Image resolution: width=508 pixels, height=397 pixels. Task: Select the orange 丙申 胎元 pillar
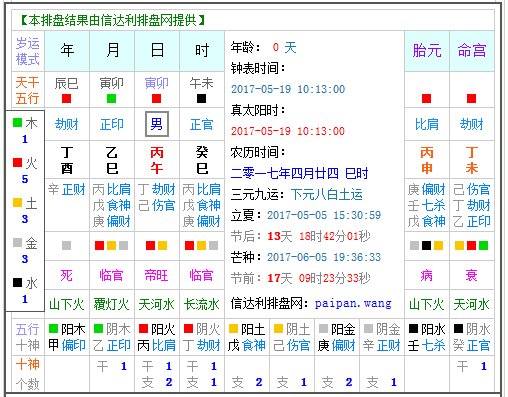pyautogui.click(x=427, y=160)
